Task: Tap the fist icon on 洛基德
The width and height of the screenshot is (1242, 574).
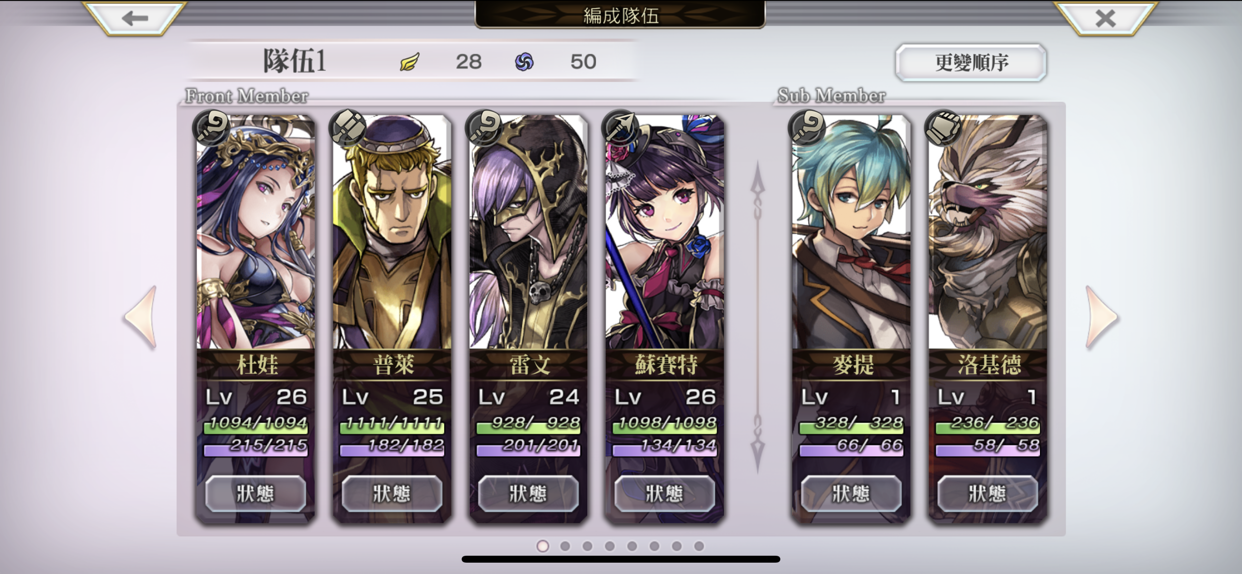Action: 943,128
